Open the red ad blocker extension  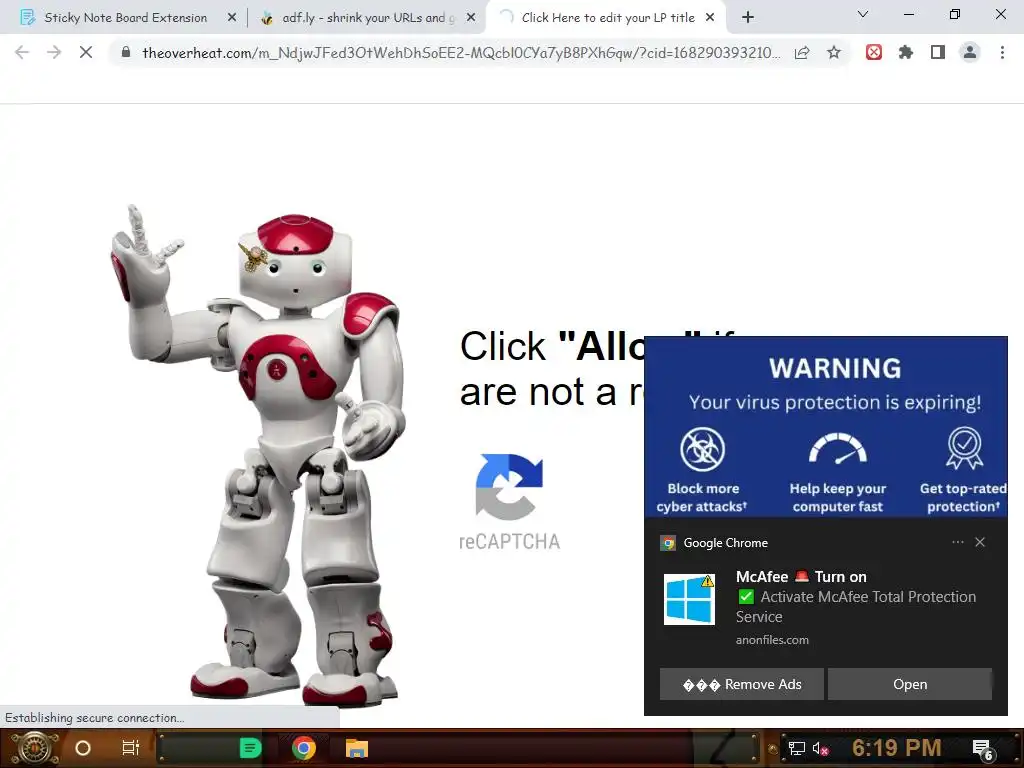874,52
